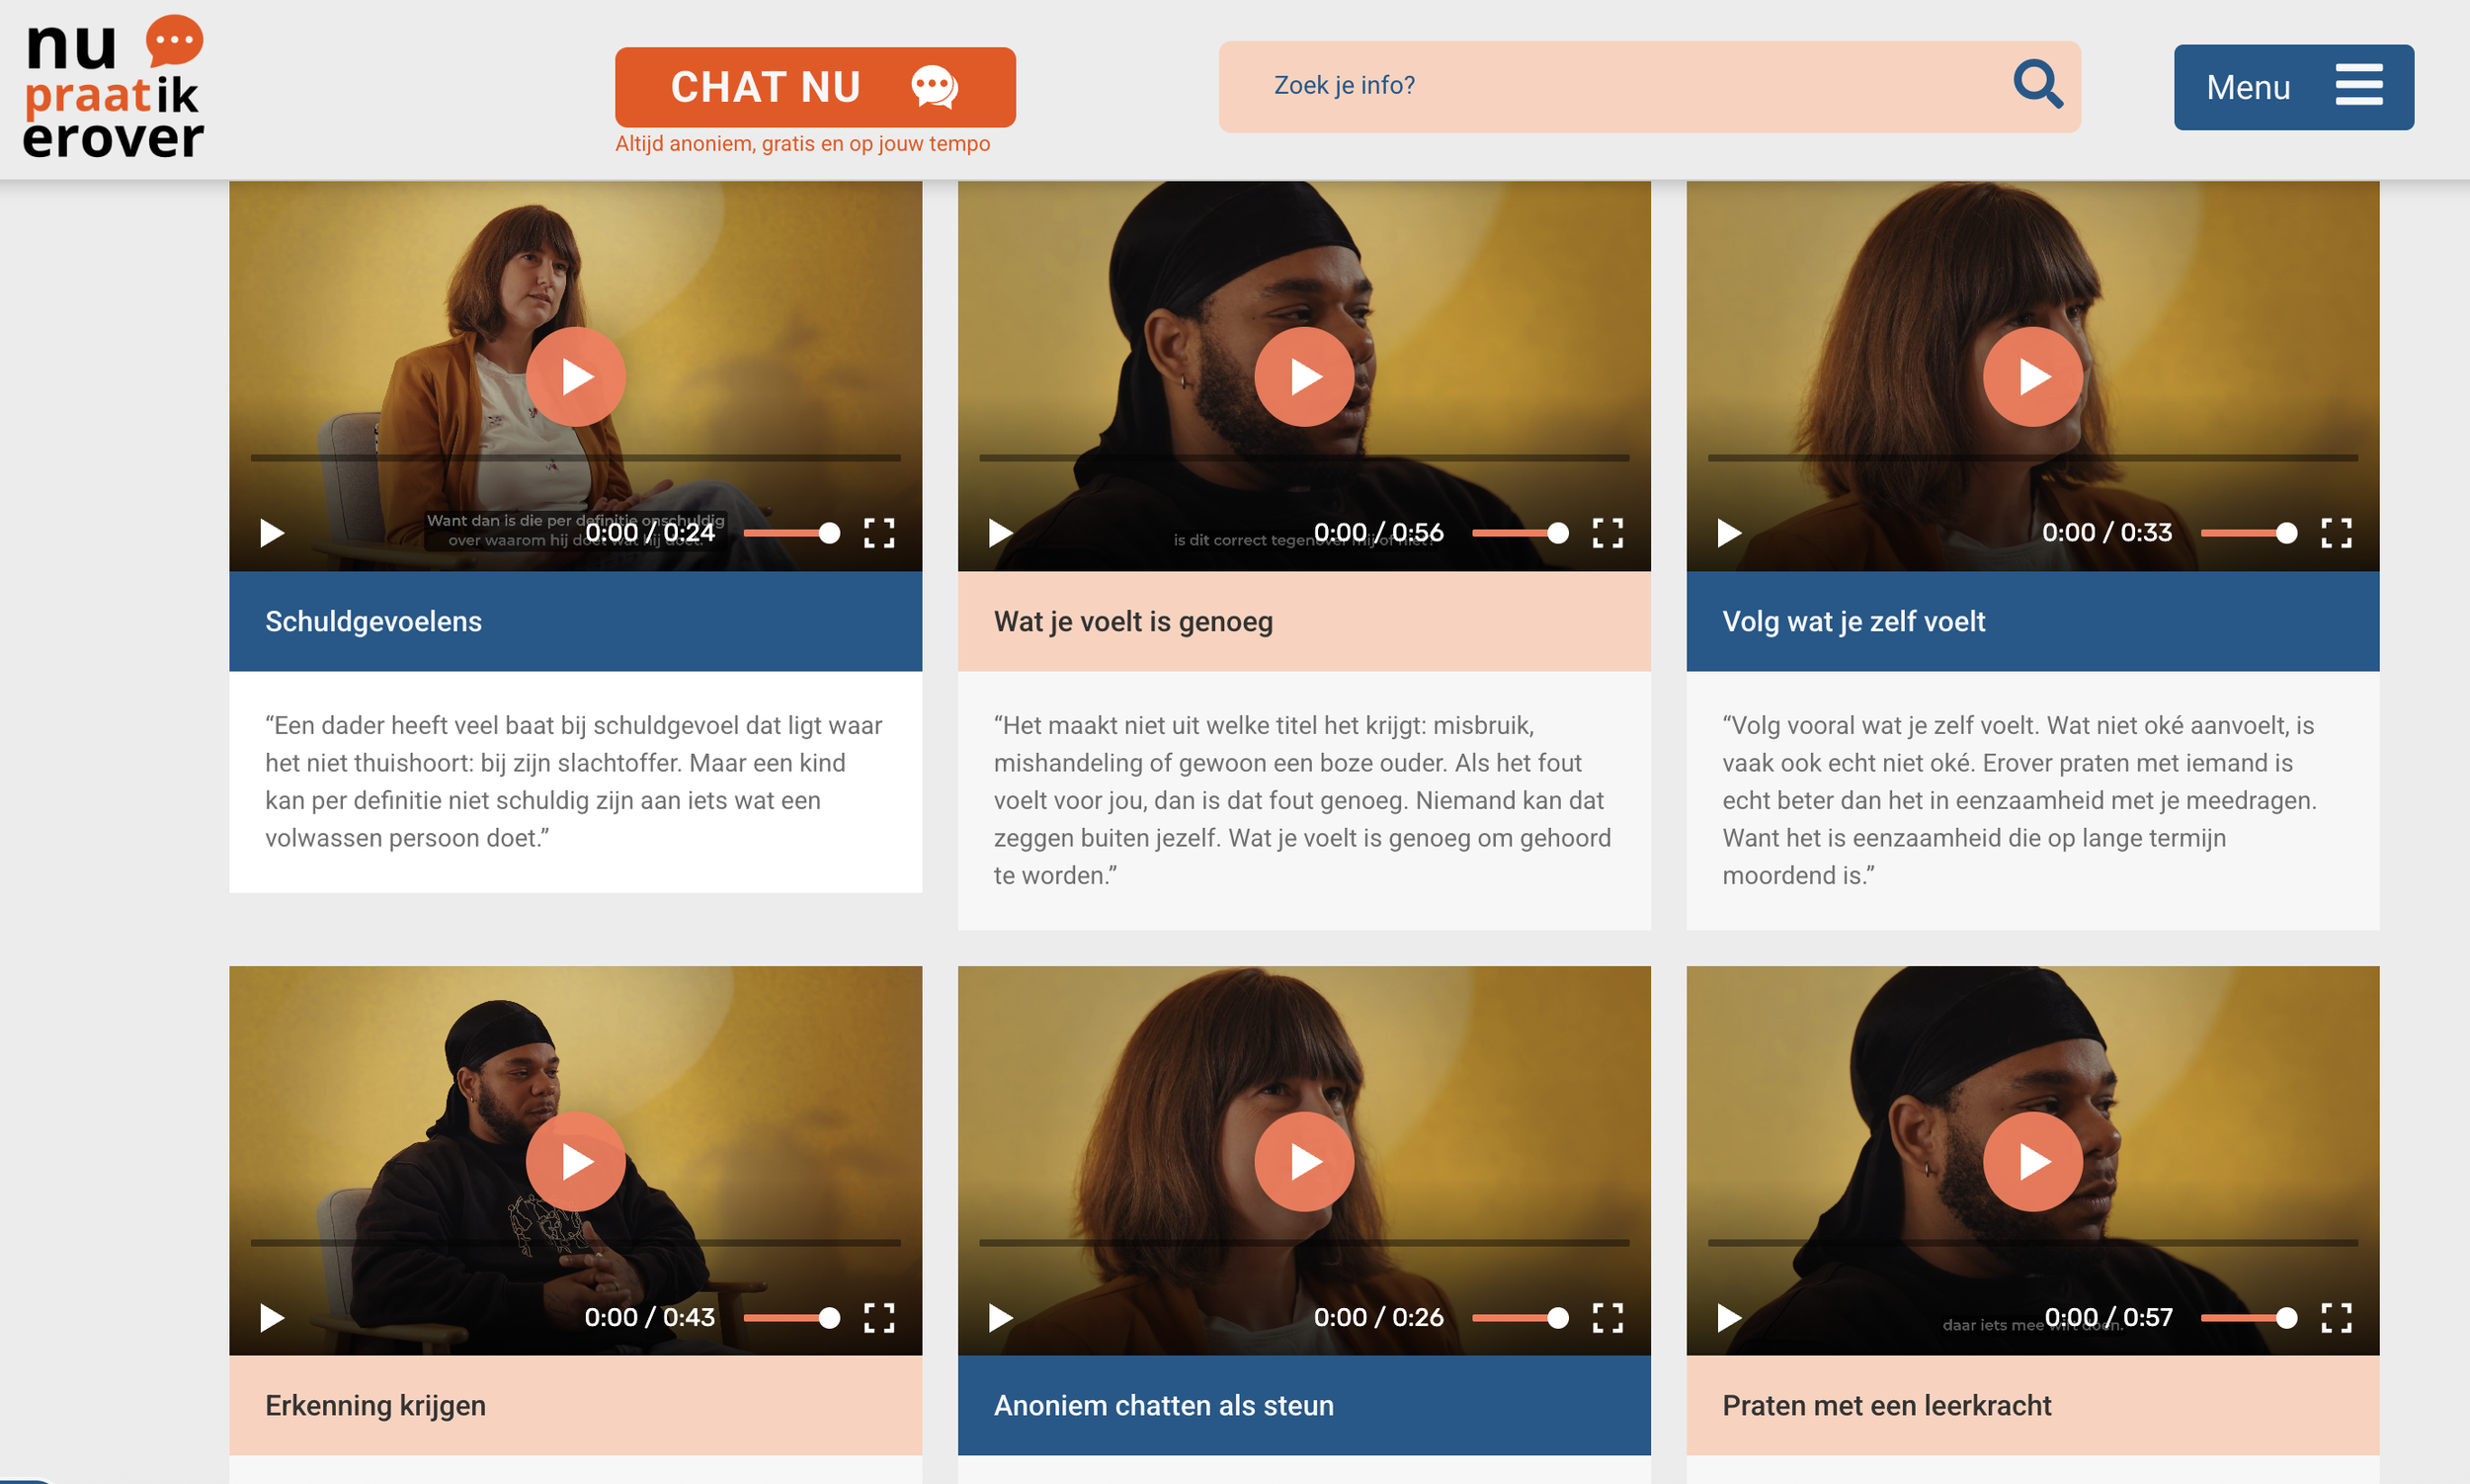Click fullscreen icon on Schuldgevoelens video
The width and height of the screenshot is (2470, 1484).
click(x=879, y=533)
